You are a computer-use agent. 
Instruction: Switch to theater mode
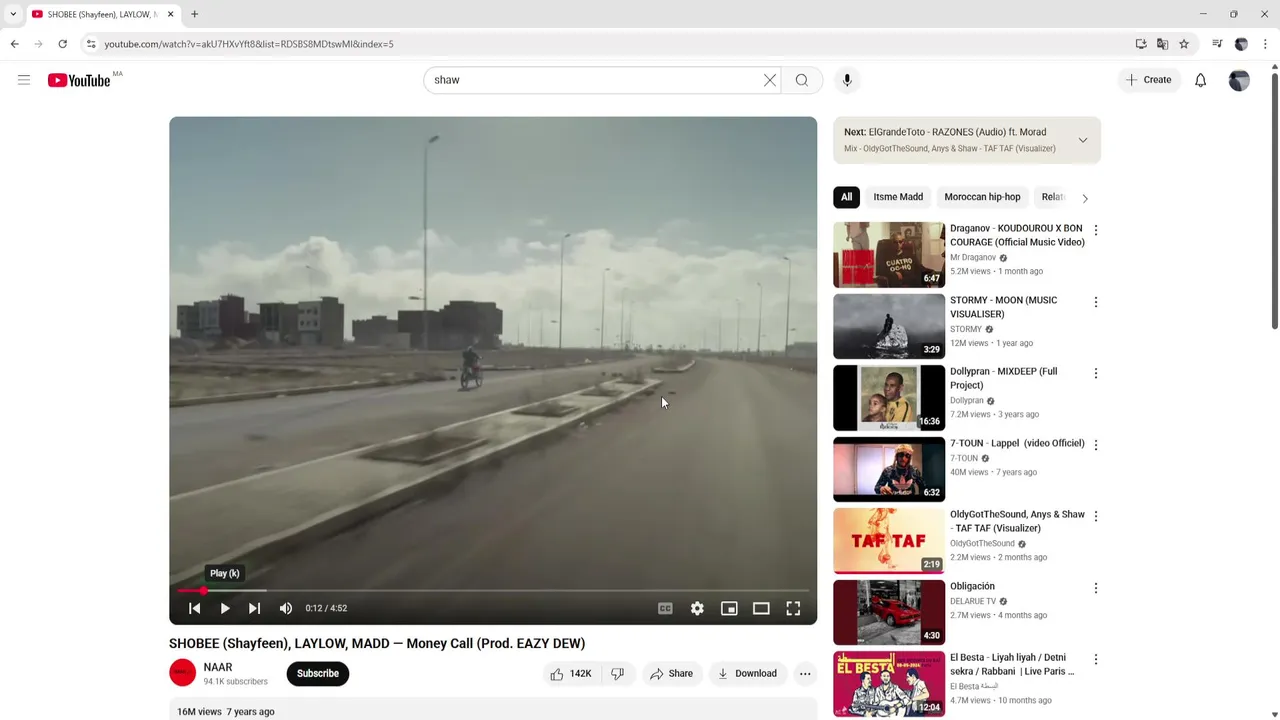point(761,608)
